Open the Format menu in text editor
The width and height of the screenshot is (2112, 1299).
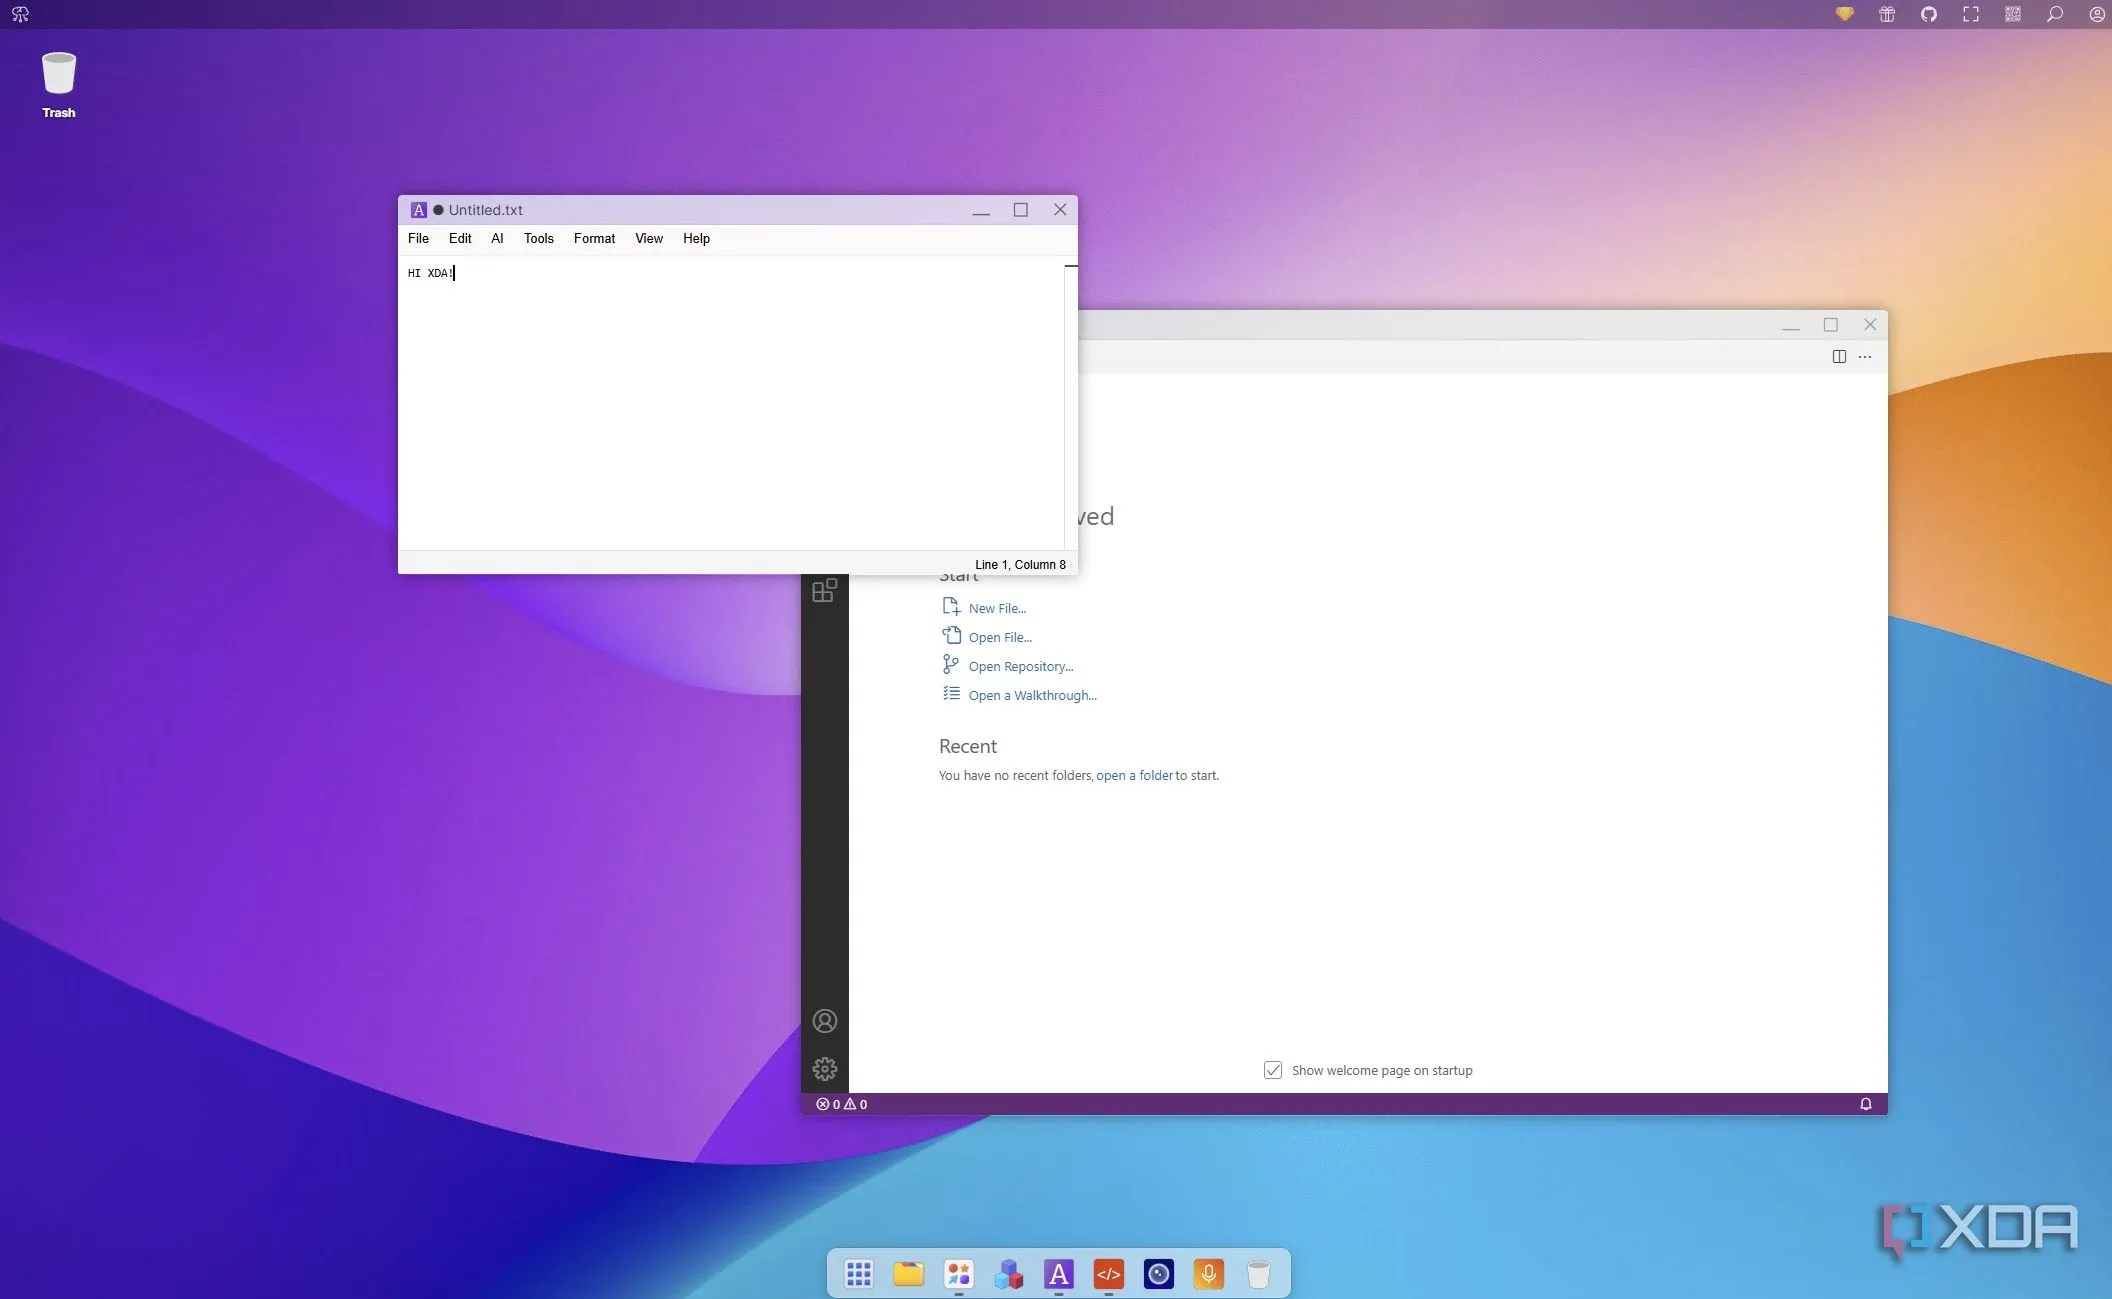(594, 238)
